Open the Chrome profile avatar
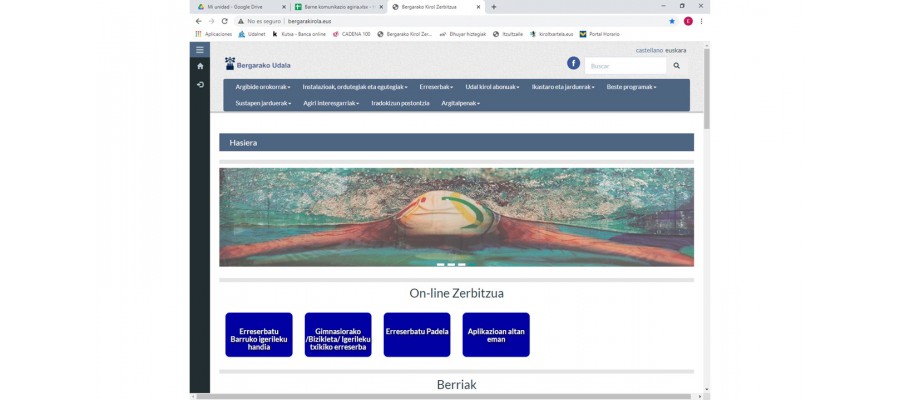 (688, 21)
